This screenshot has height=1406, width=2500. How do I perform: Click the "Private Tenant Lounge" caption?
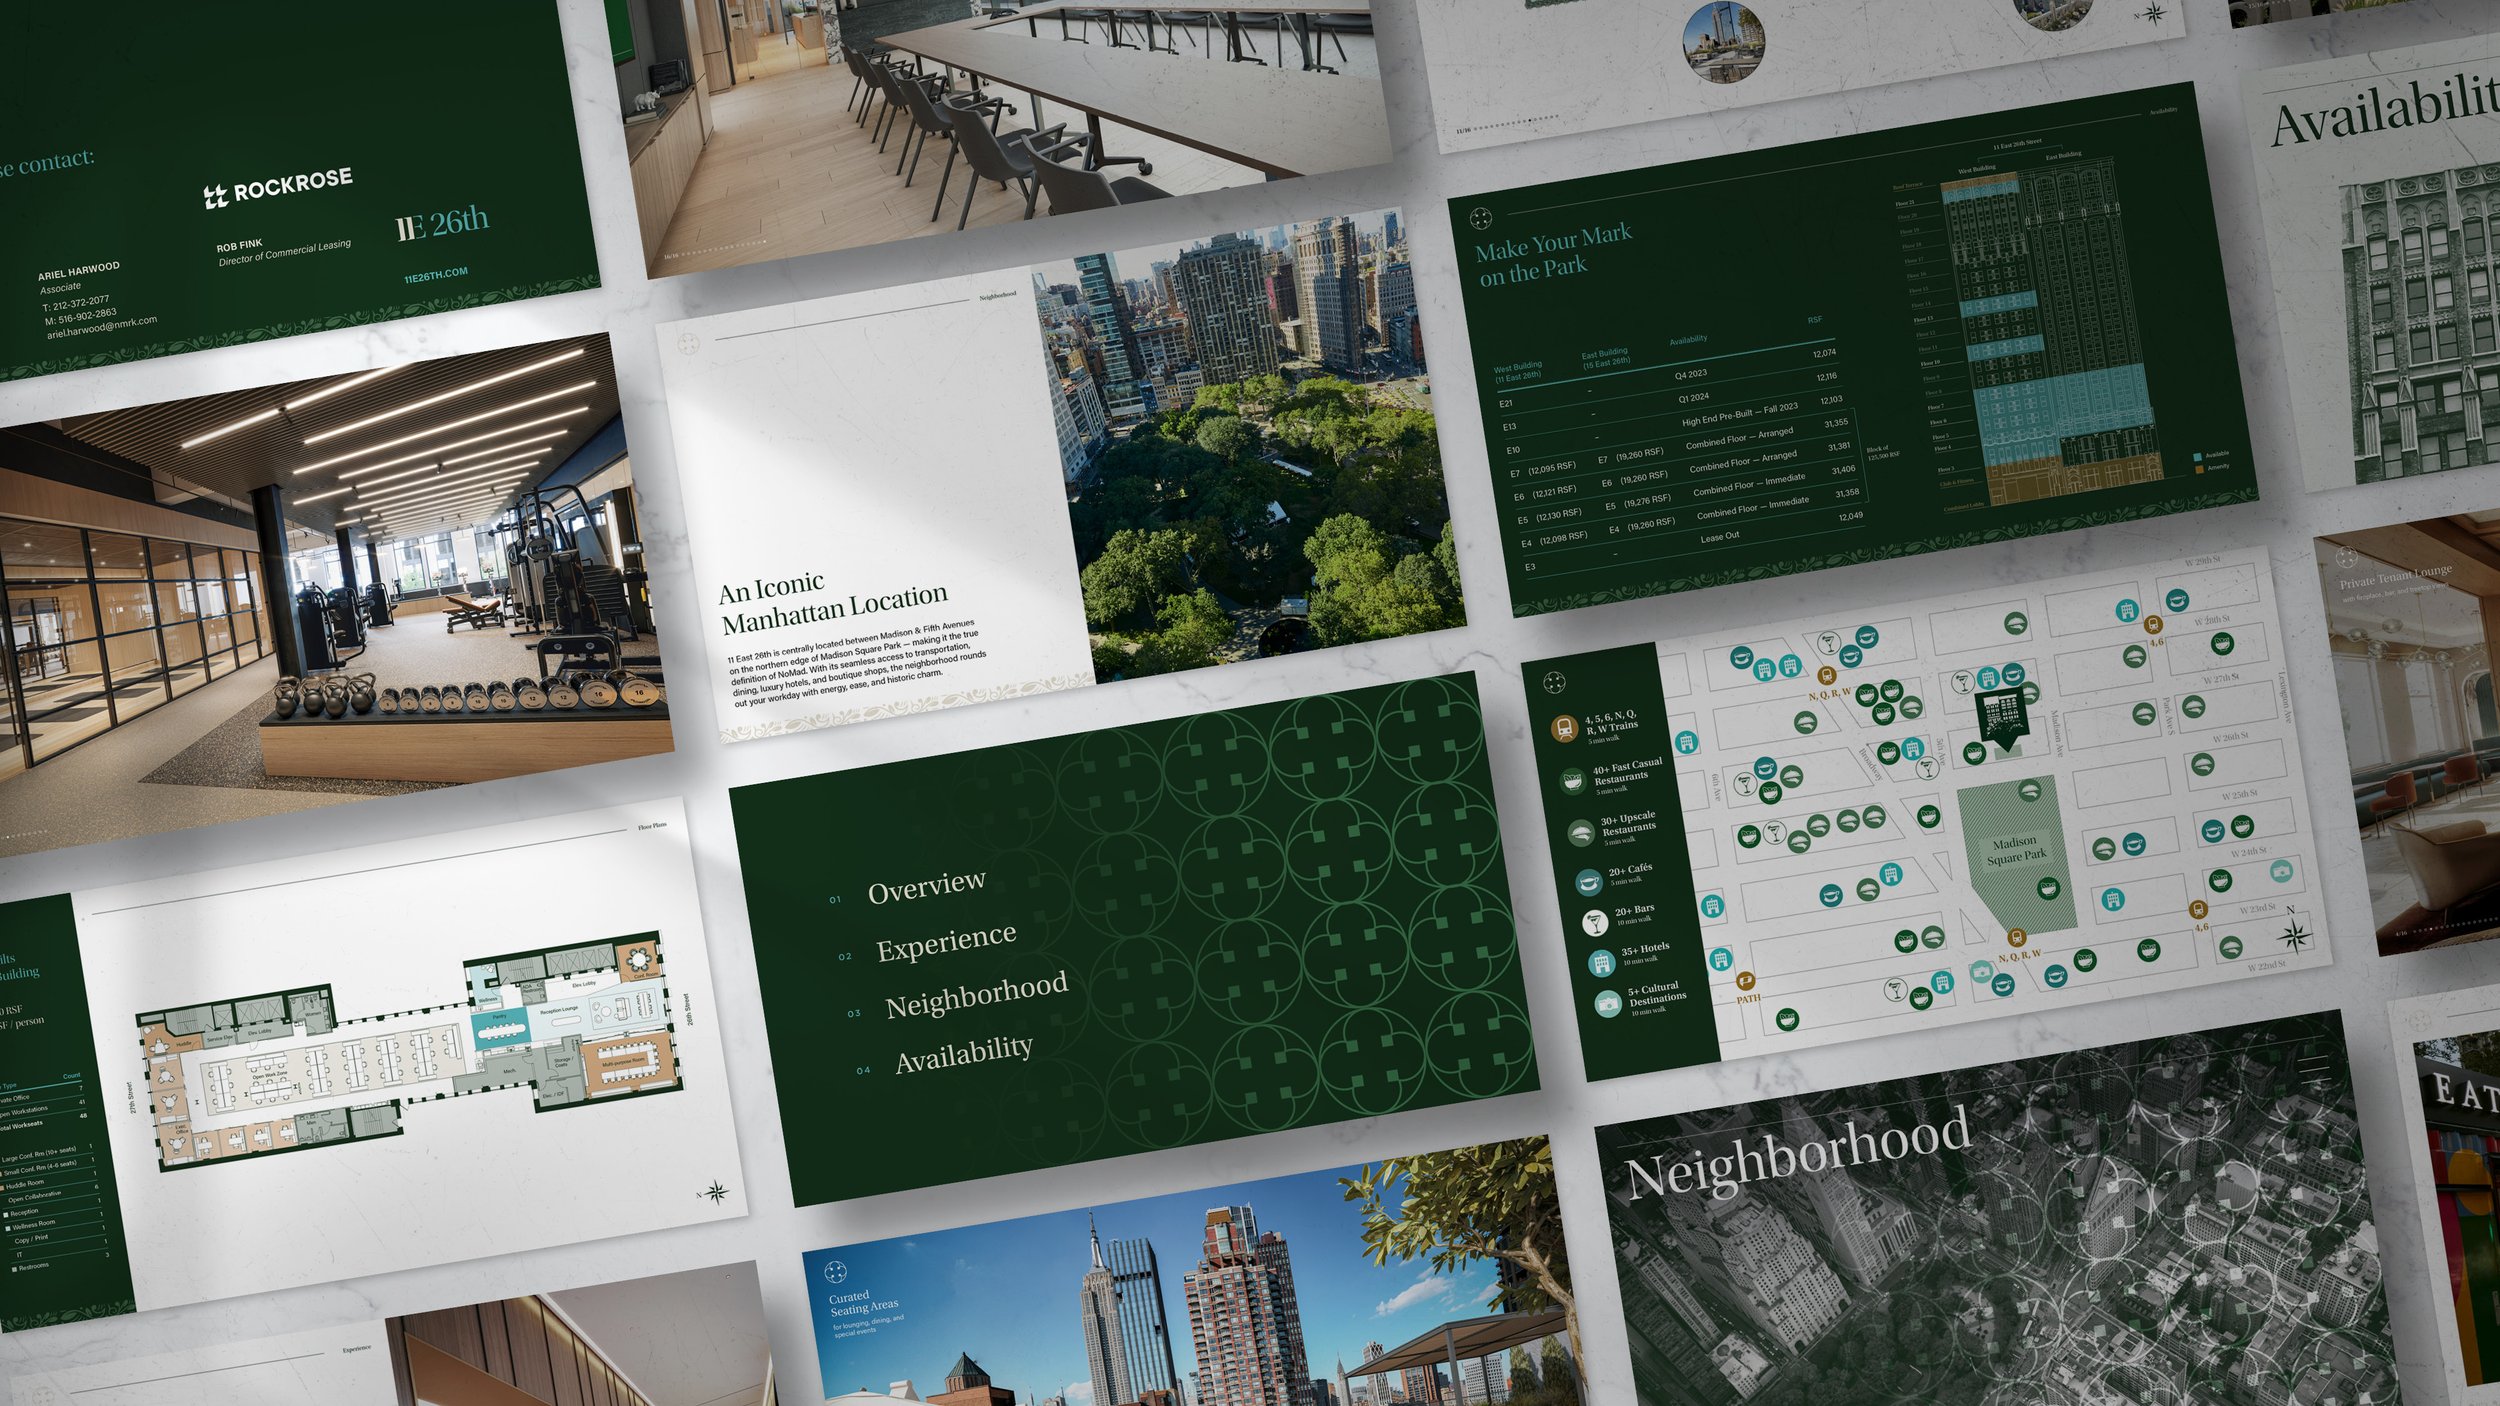[x=2394, y=576]
